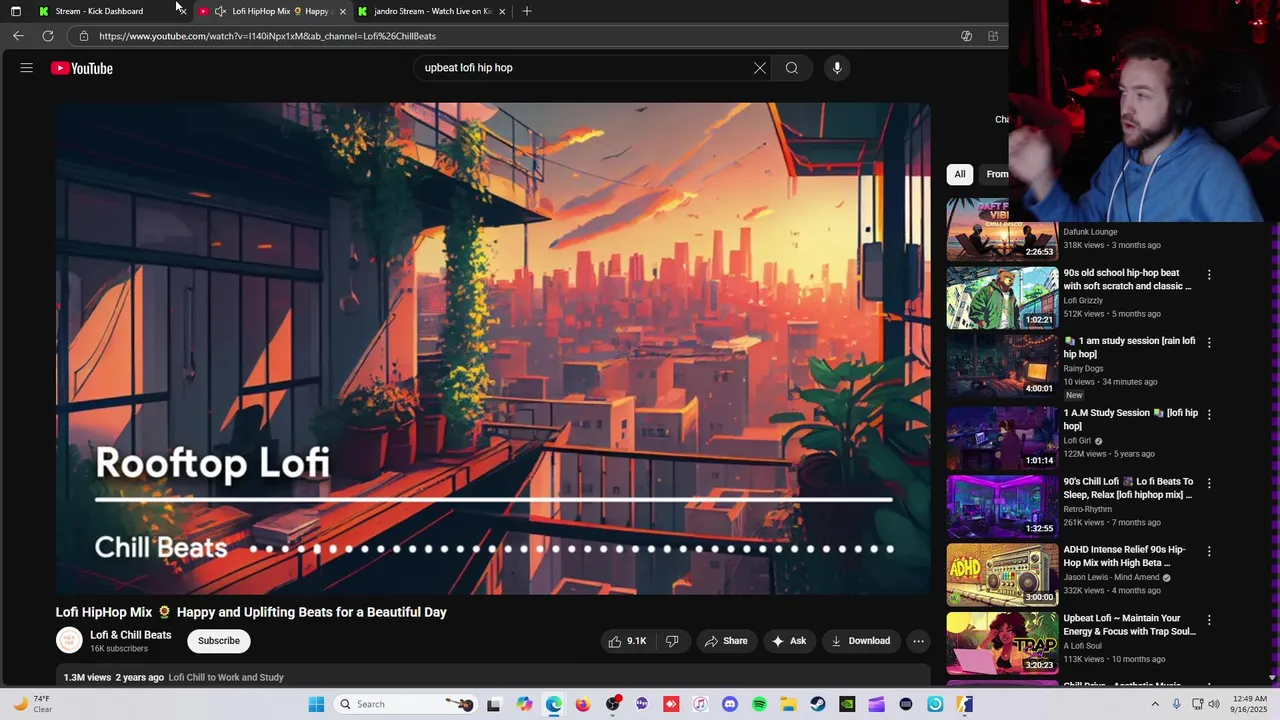
Task: Start voice search with microphone
Action: coord(837,68)
